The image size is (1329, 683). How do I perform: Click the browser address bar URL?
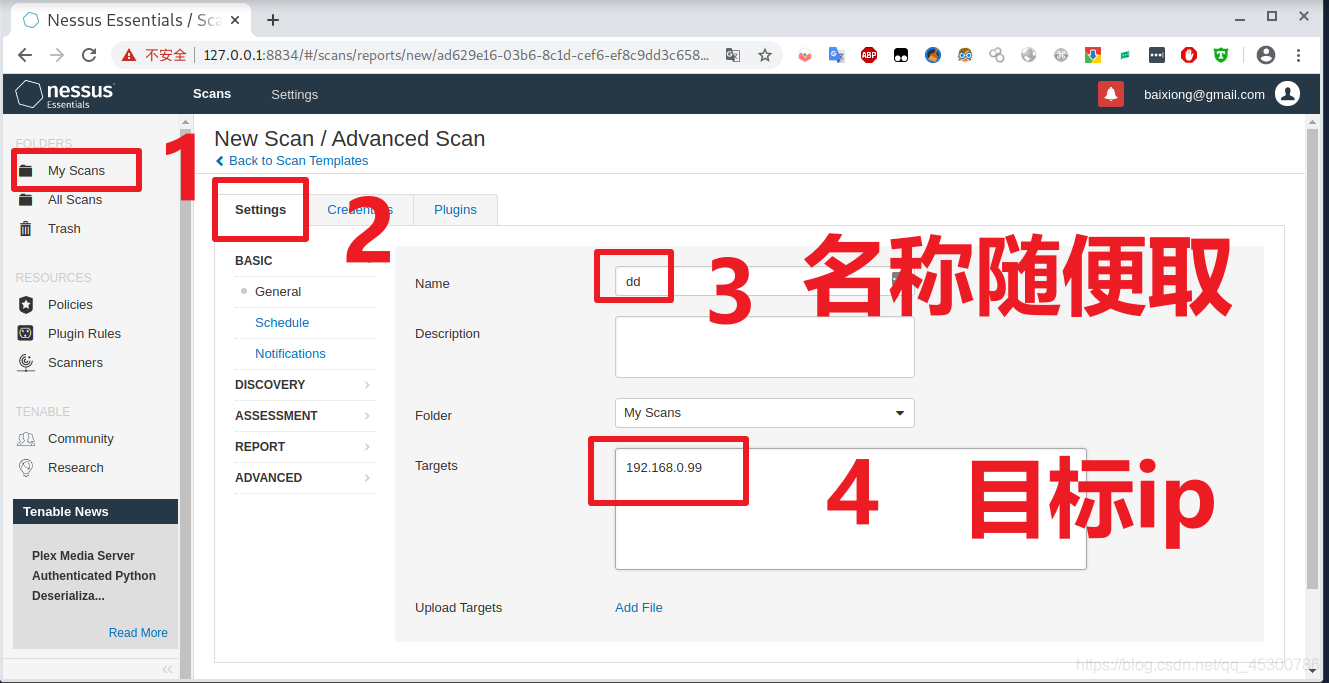pyautogui.click(x=455, y=55)
